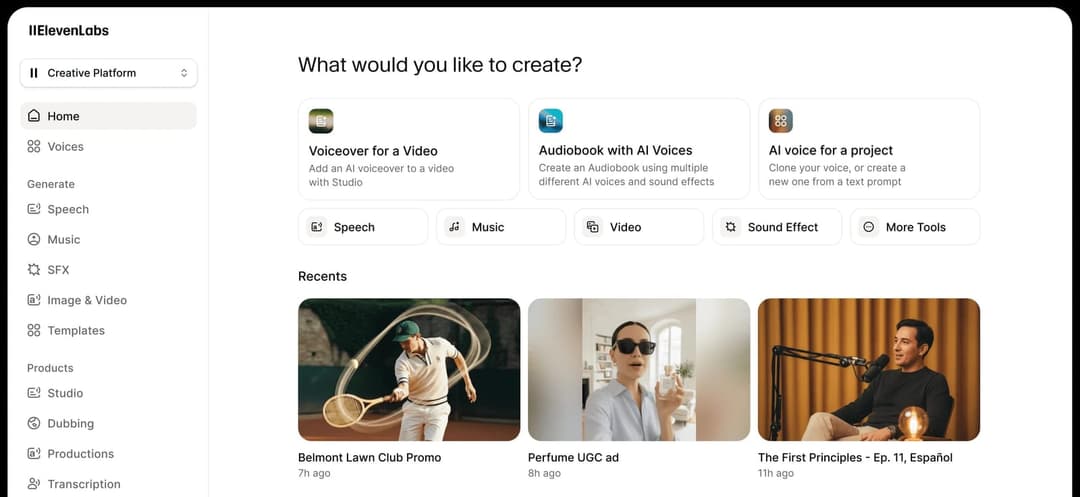Click the 'Products' section label
This screenshot has width=1080, height=497.
(50, 368)
